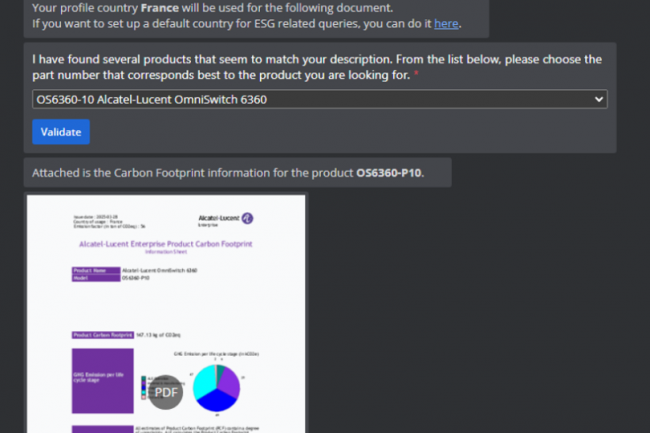Click the cyan segment of the pie chart

tap(206, 380)
